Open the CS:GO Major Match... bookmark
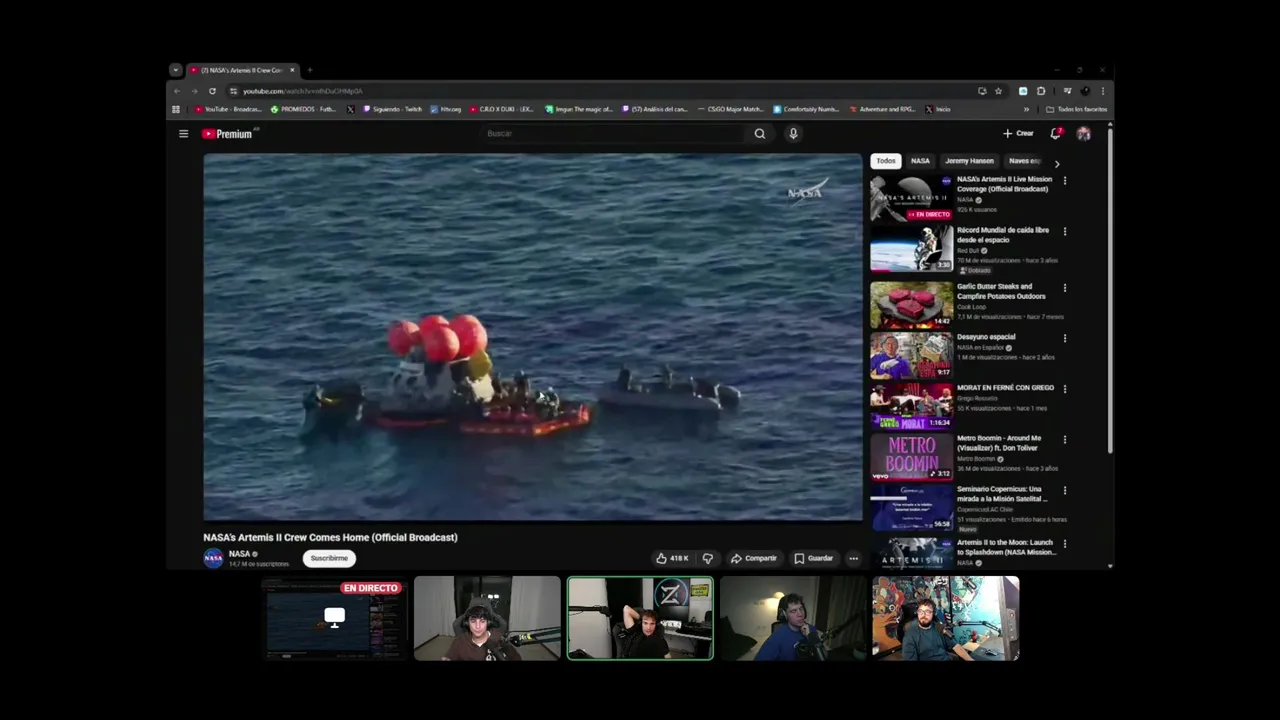The image size is (1280, 720). click(x=731, y=109)
